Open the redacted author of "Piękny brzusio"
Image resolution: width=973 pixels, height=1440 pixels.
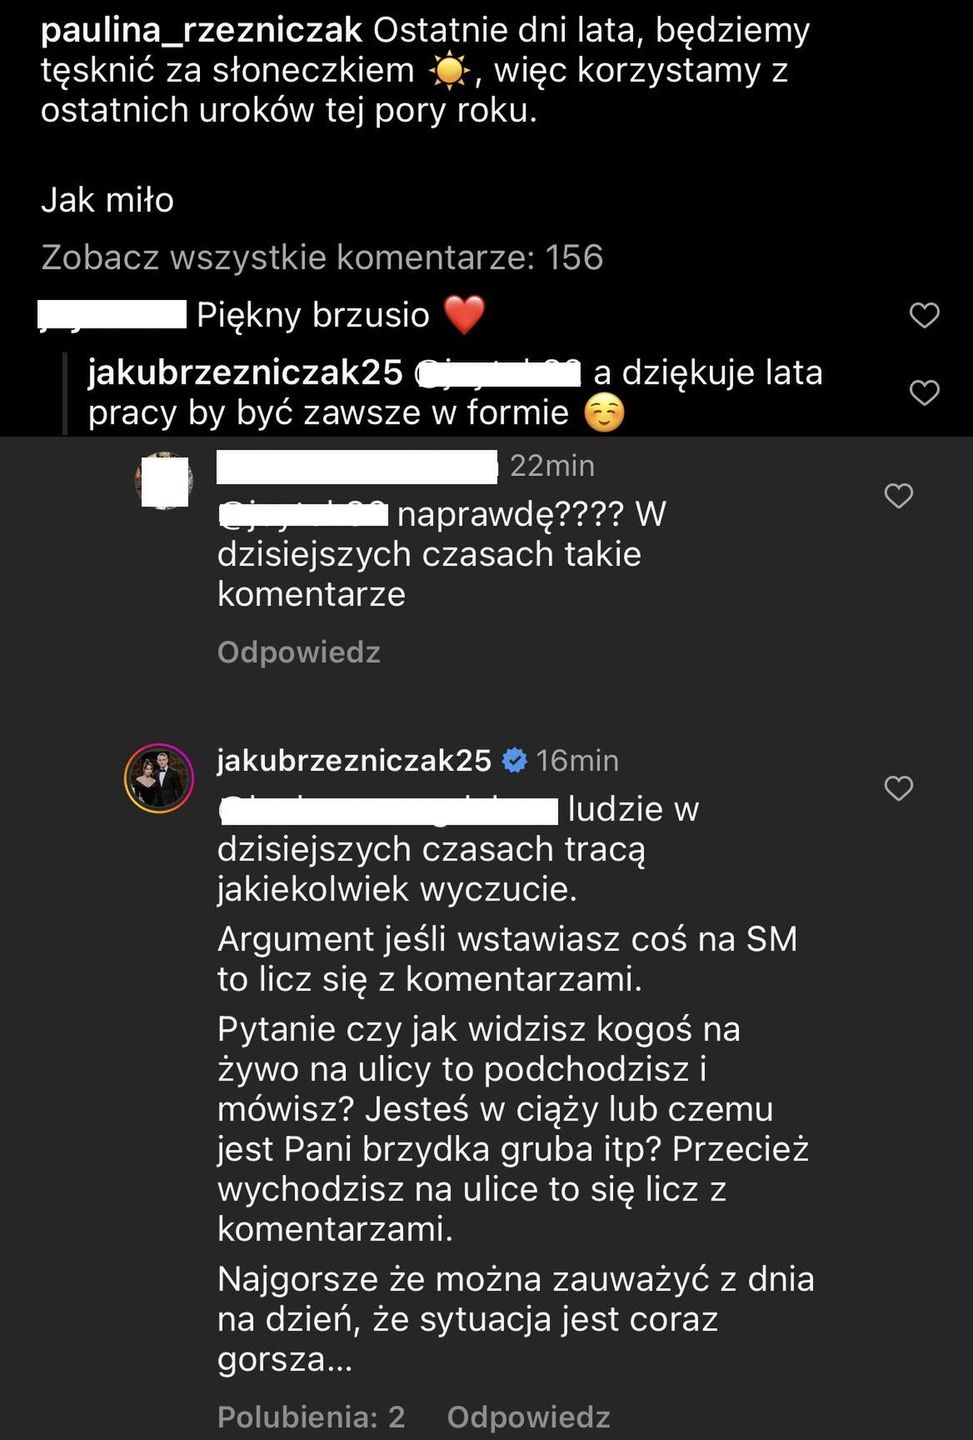pos(112,315)
